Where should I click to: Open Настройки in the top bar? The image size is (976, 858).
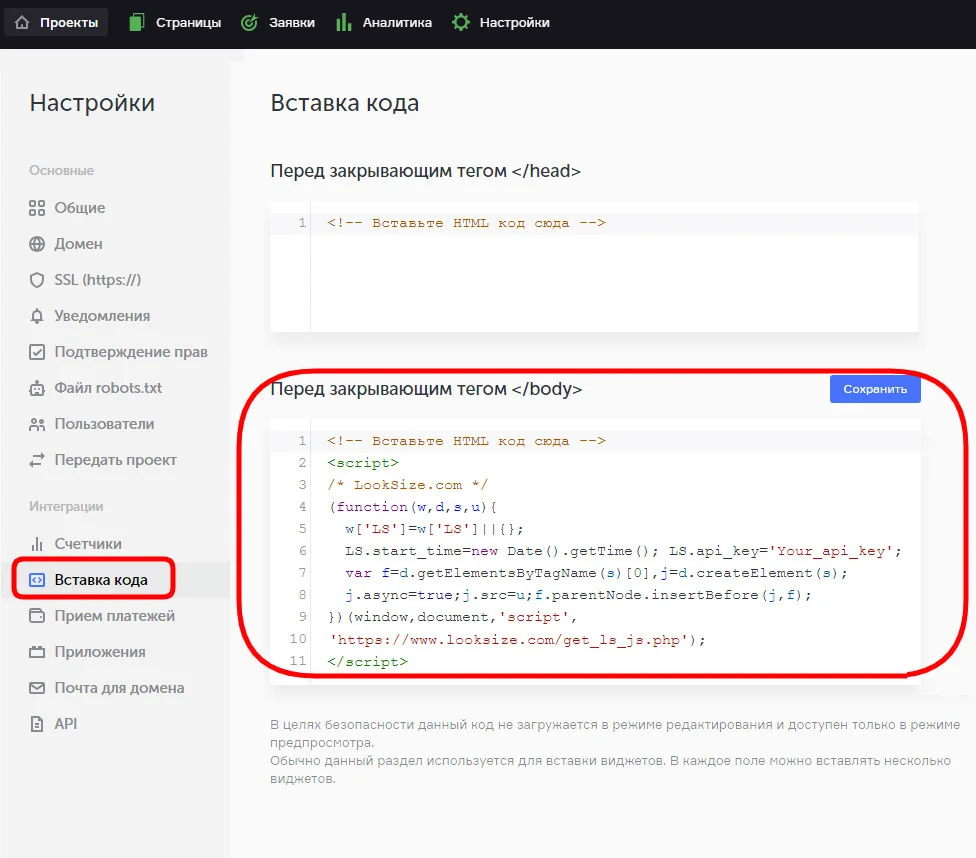coord(501,22)
